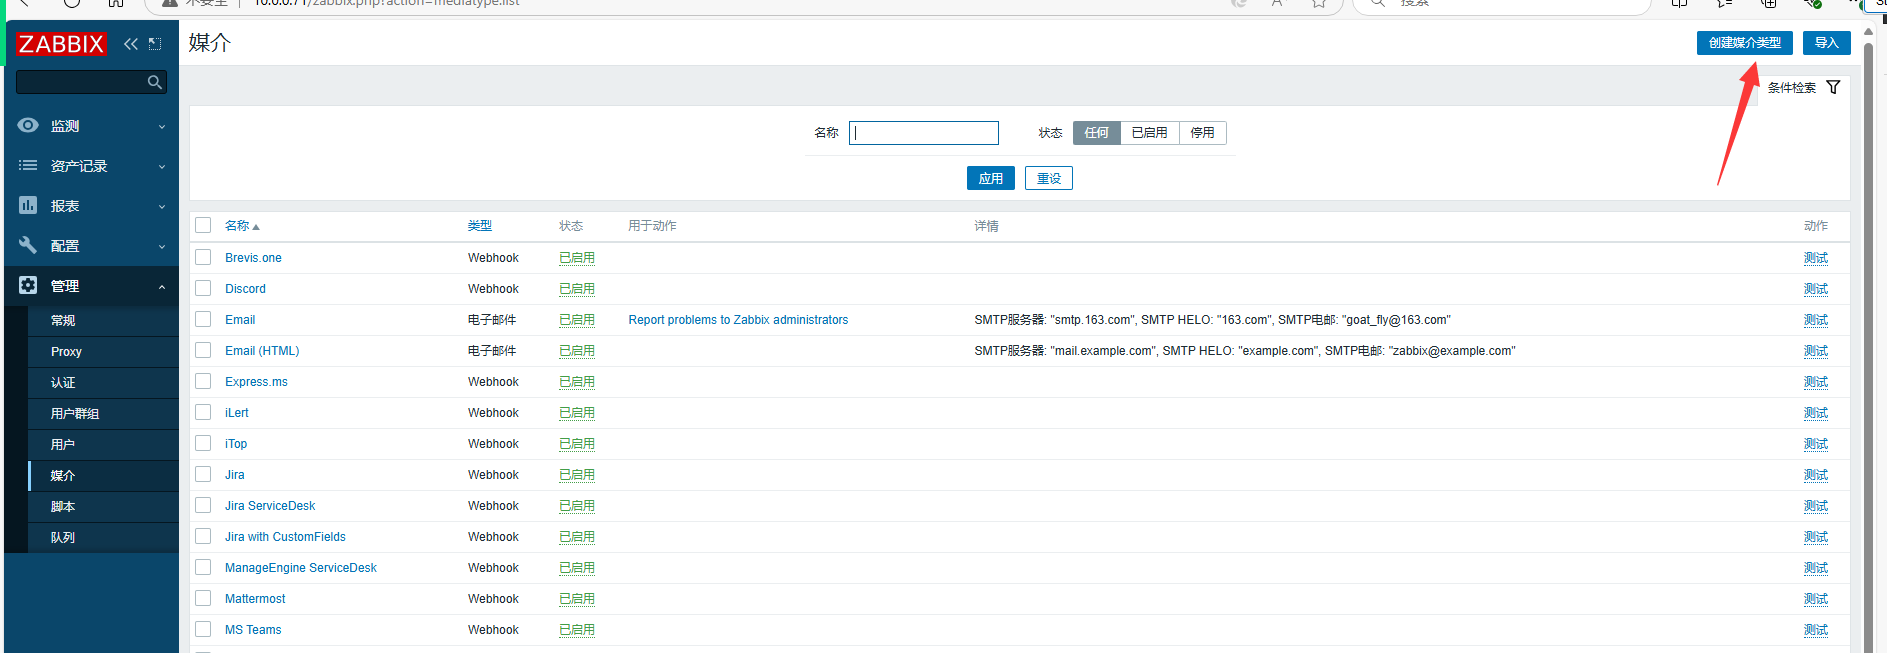Open the 用户群组 submenu item
The height and width of the screenshot is (653, 1887).
pos(105,413)
